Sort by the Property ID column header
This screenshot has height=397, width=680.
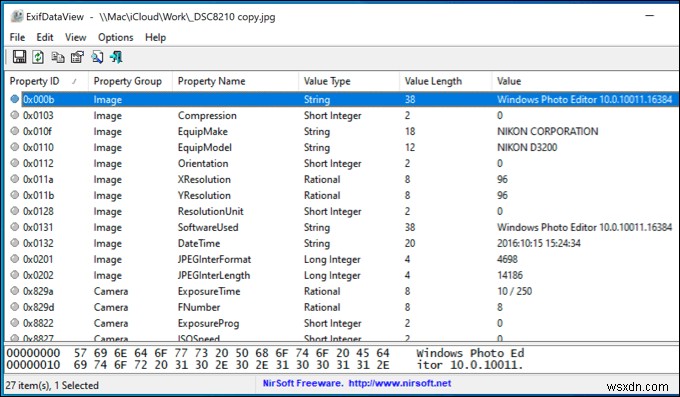(46, 81)
